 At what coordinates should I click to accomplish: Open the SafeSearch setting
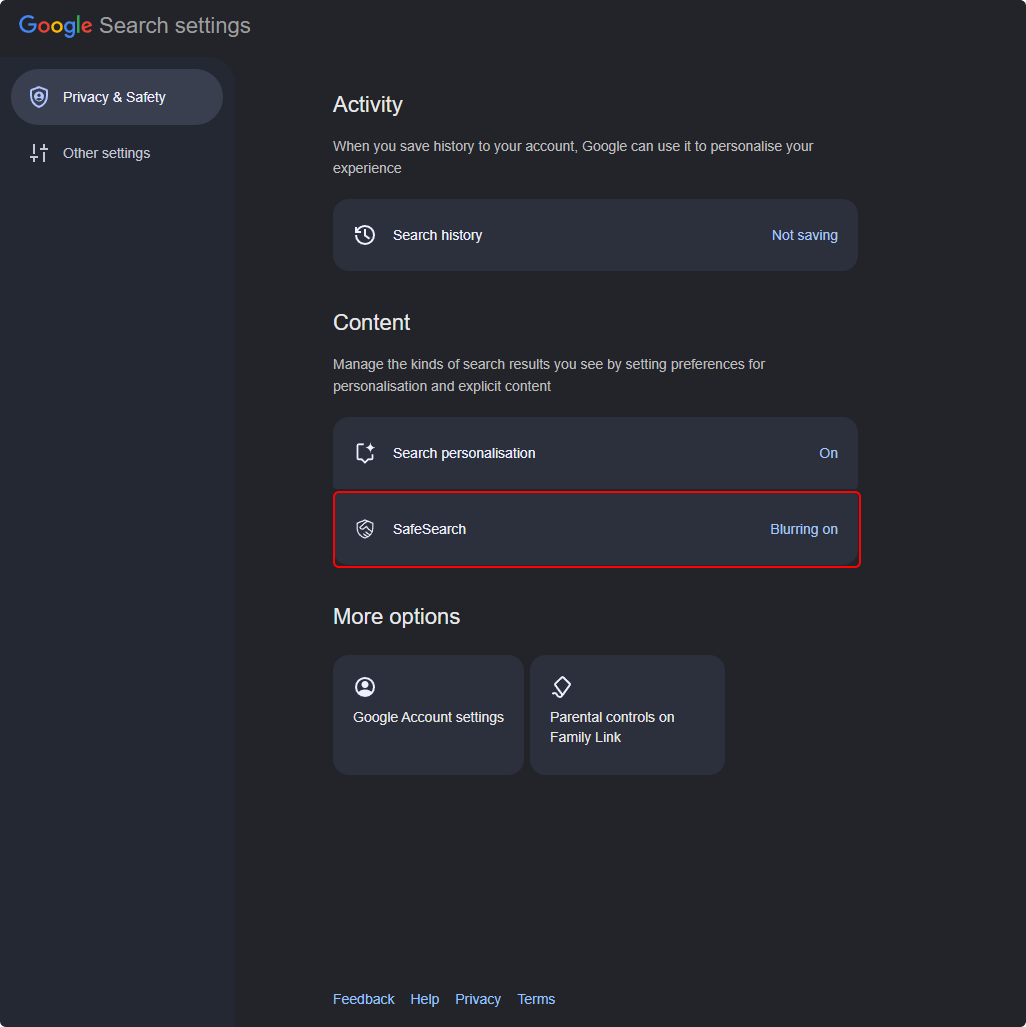595,529
